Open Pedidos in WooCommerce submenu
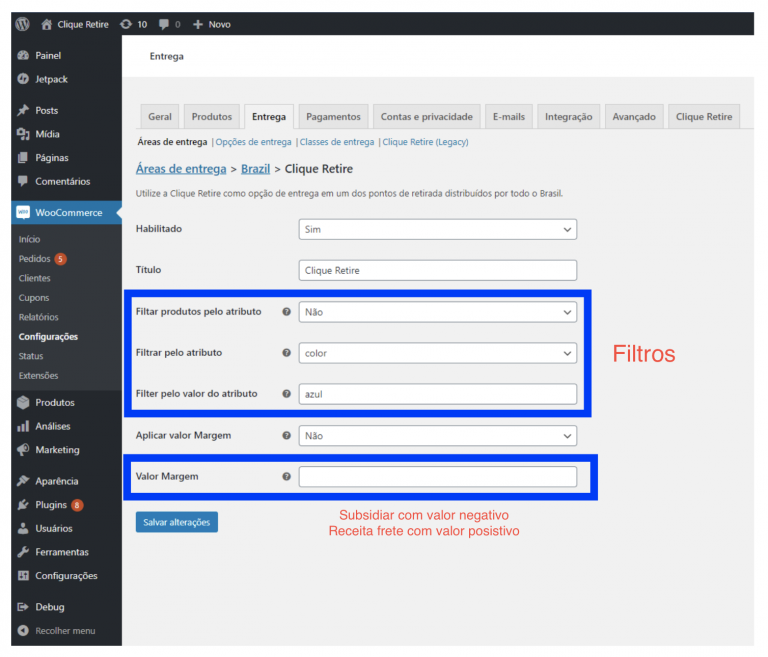768x657 pixels. pos(34,259)
